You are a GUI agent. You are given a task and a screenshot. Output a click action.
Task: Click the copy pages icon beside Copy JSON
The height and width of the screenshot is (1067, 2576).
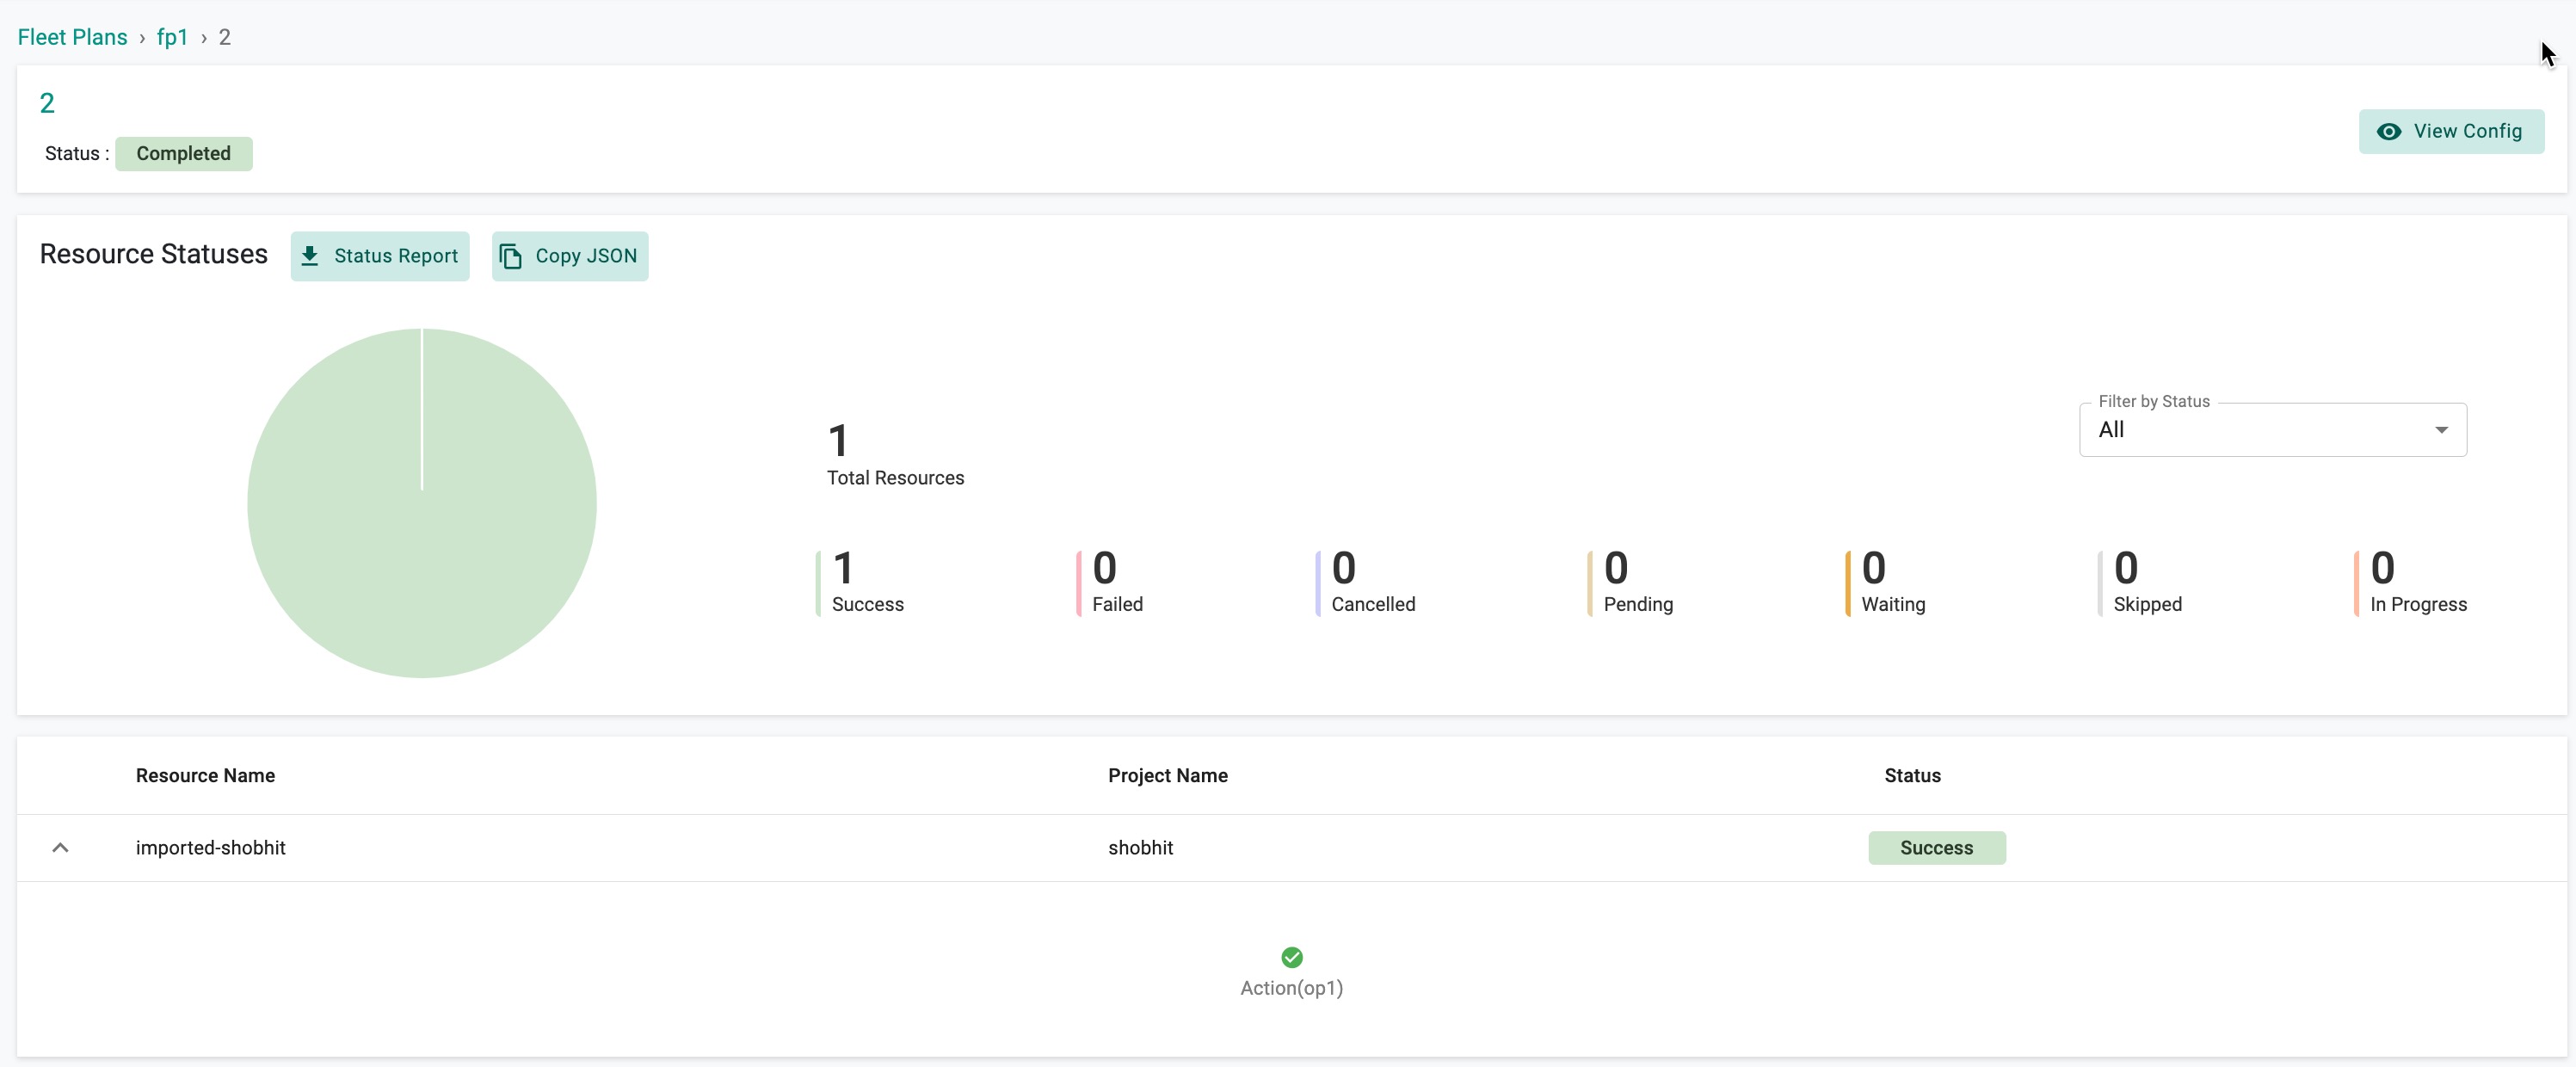click(x=511, y=256)
